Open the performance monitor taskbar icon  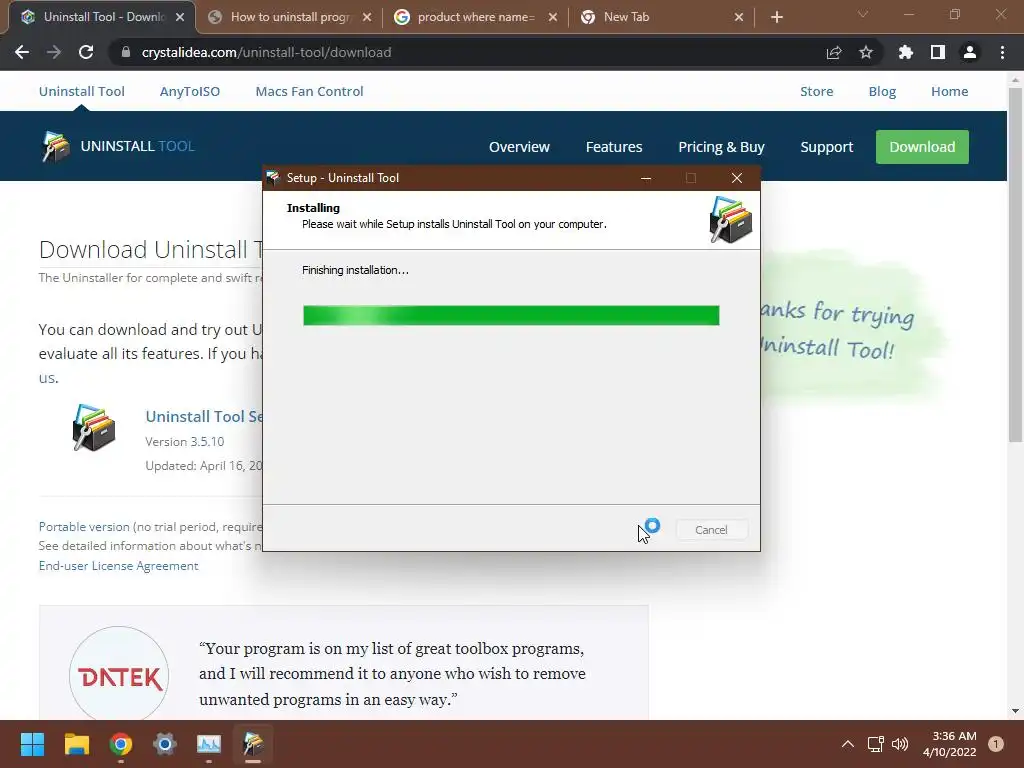point(209,744)
